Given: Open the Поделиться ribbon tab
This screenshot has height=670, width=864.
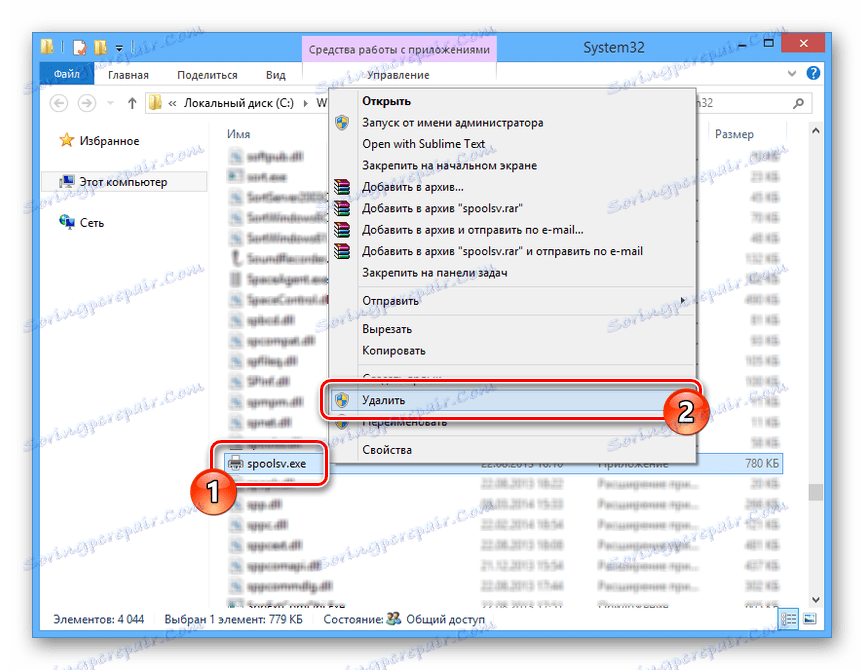Looking at the screenshot, I should click(207, 75).
